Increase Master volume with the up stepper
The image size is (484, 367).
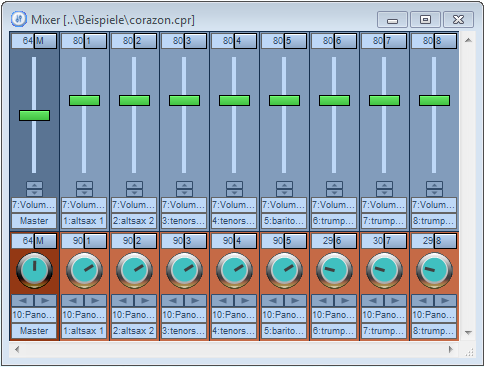[x=34, y=185]
